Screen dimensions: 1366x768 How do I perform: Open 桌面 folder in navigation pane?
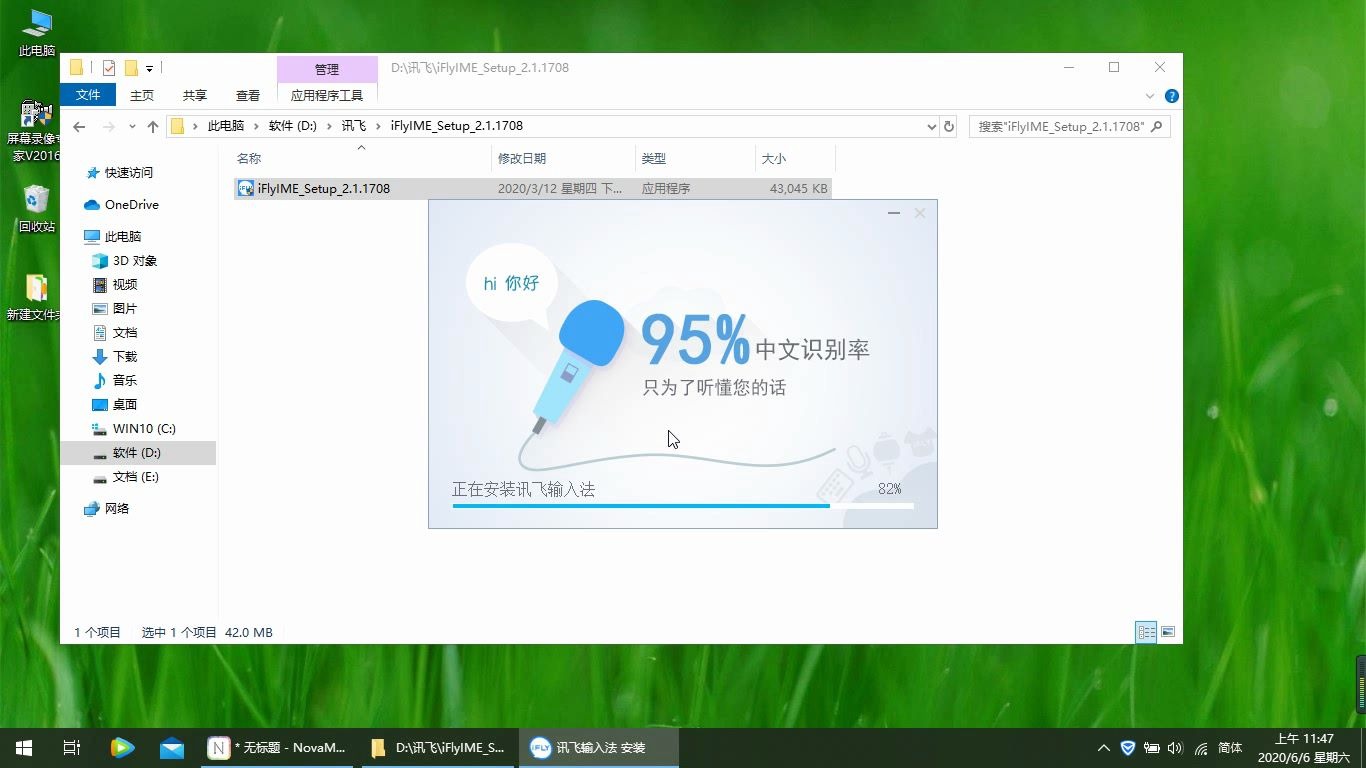point(124,404)
